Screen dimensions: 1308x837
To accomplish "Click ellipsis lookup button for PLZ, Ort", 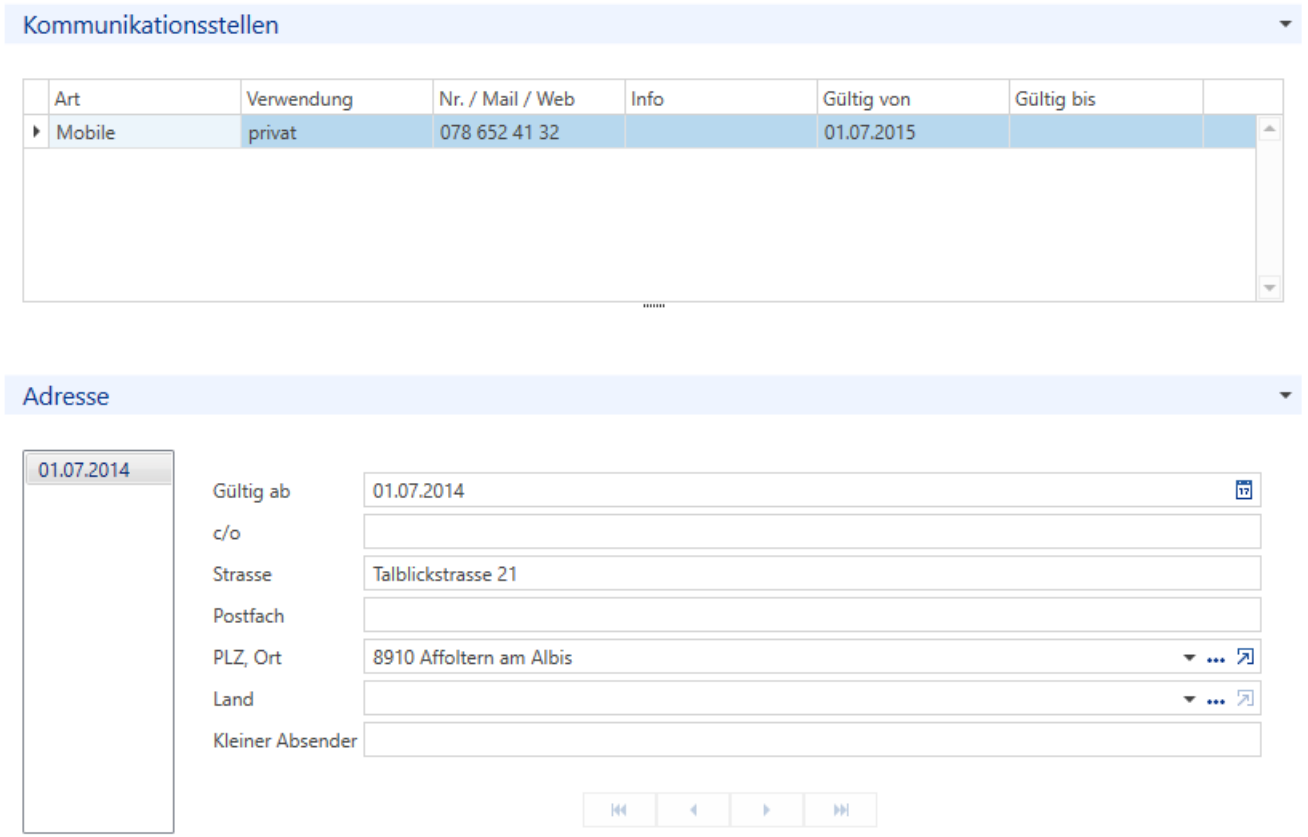I will [1216, 659].
